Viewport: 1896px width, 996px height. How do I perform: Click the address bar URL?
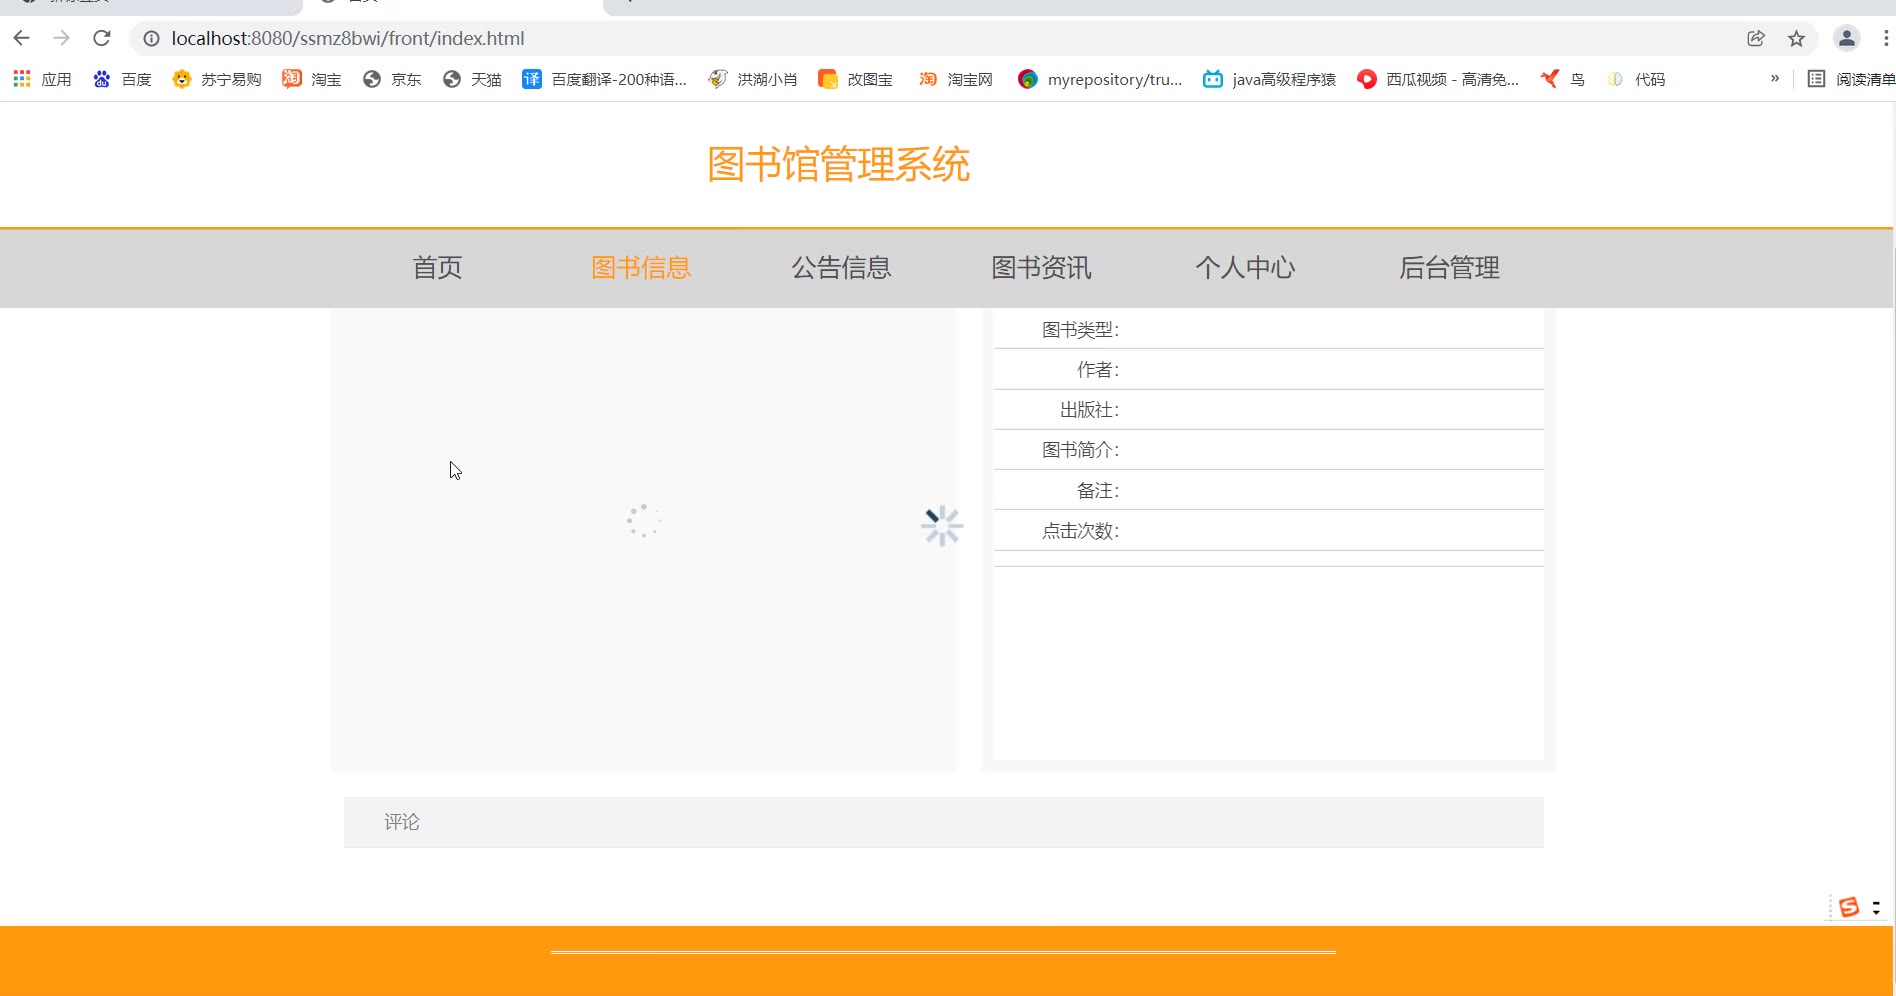click(x=347, y=38)
